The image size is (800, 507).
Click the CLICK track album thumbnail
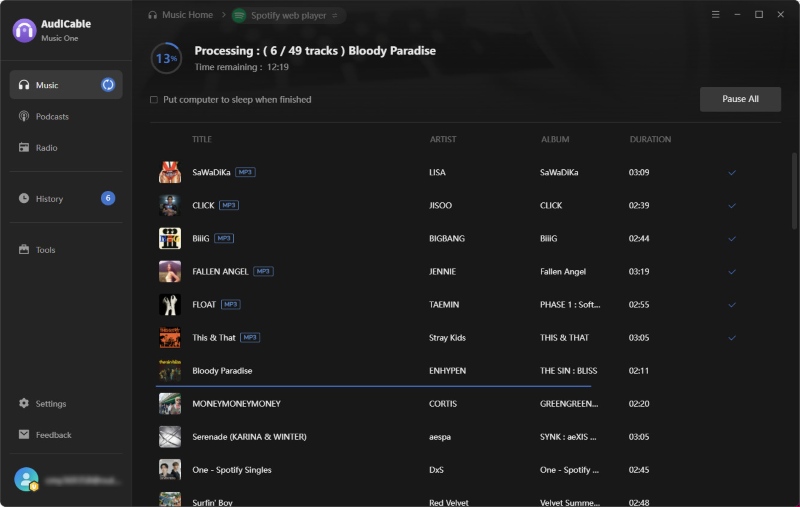(170, 206)
